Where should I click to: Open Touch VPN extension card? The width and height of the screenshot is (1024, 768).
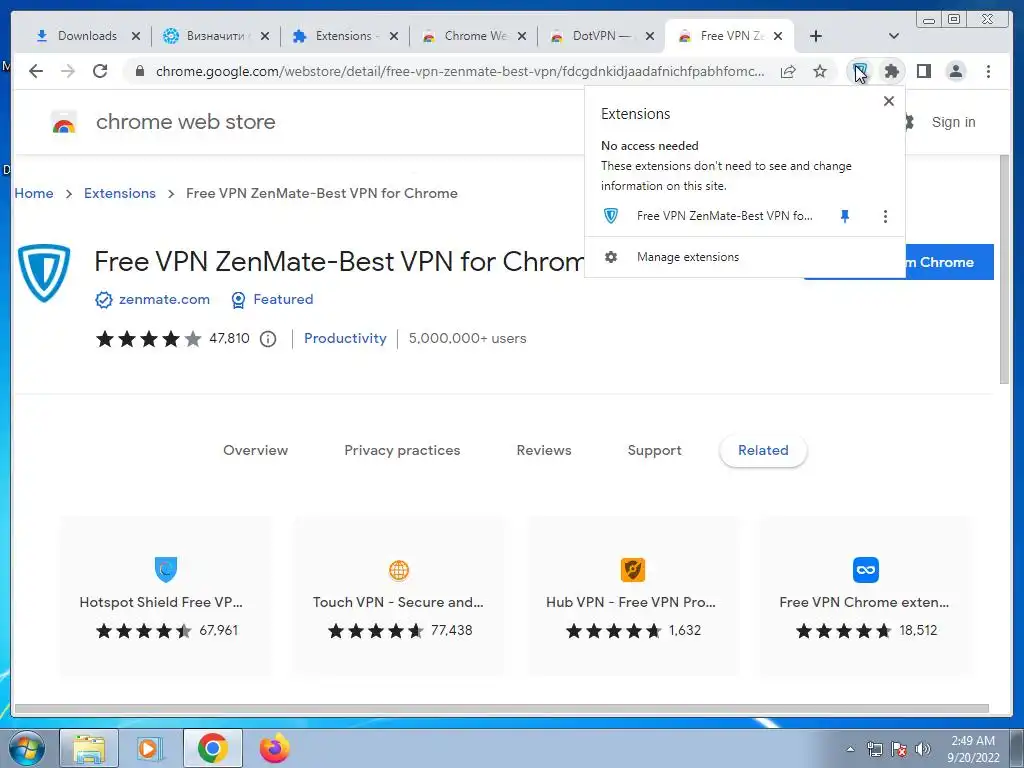(x=399, y=596)
